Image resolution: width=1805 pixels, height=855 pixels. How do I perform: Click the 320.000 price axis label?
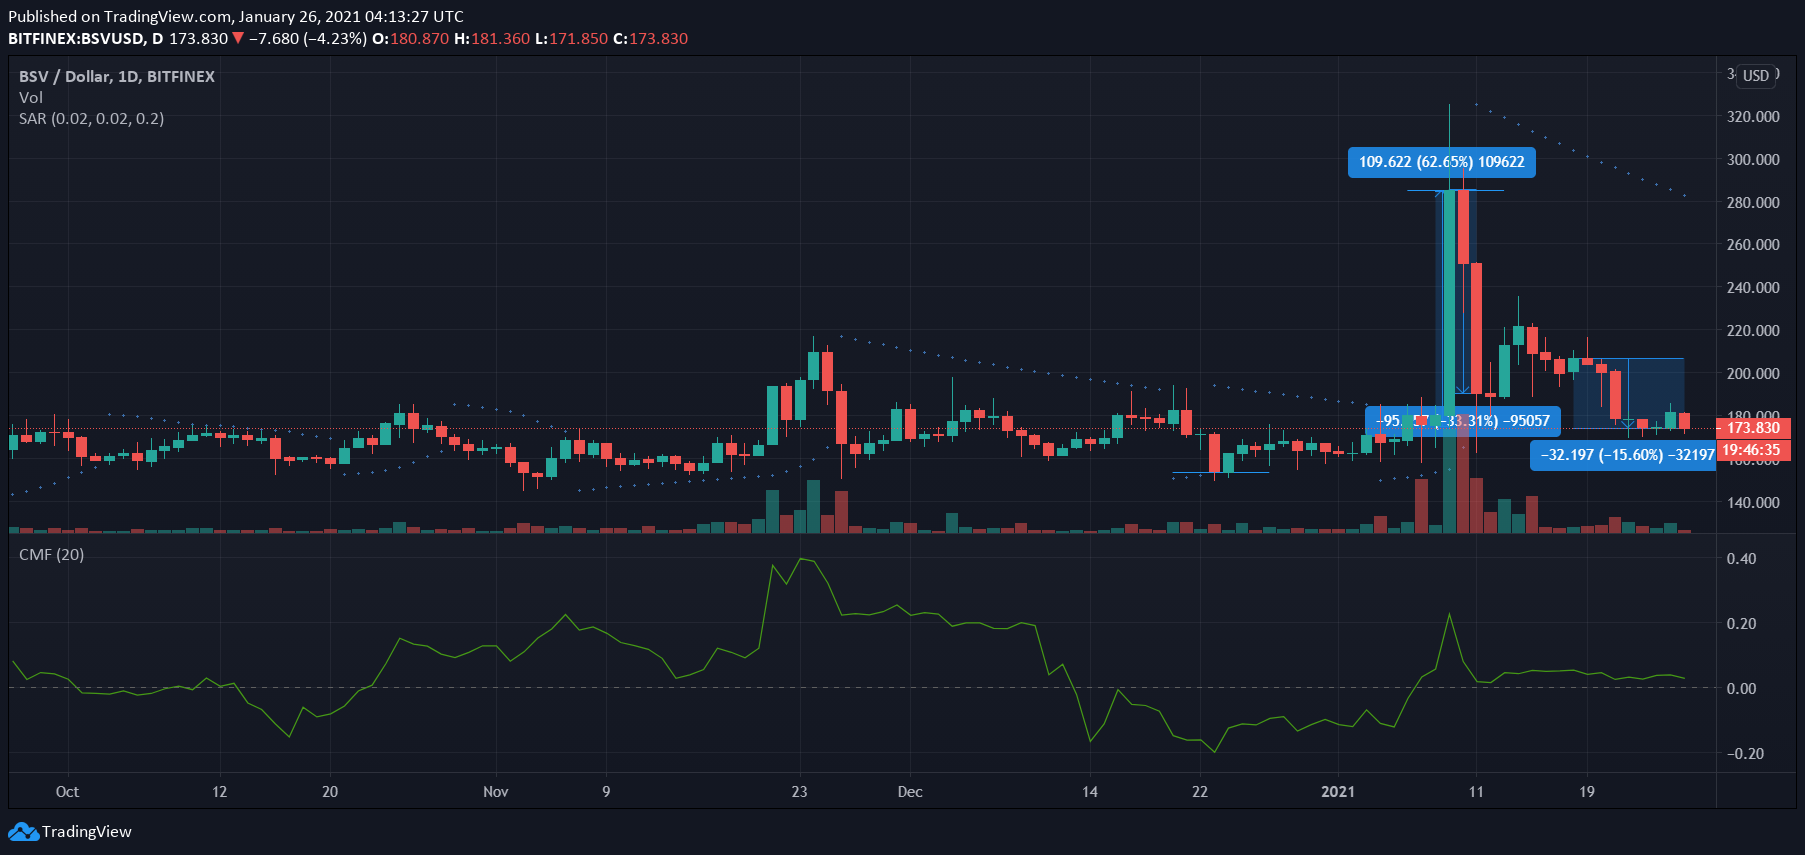(x=1753, y=116)
